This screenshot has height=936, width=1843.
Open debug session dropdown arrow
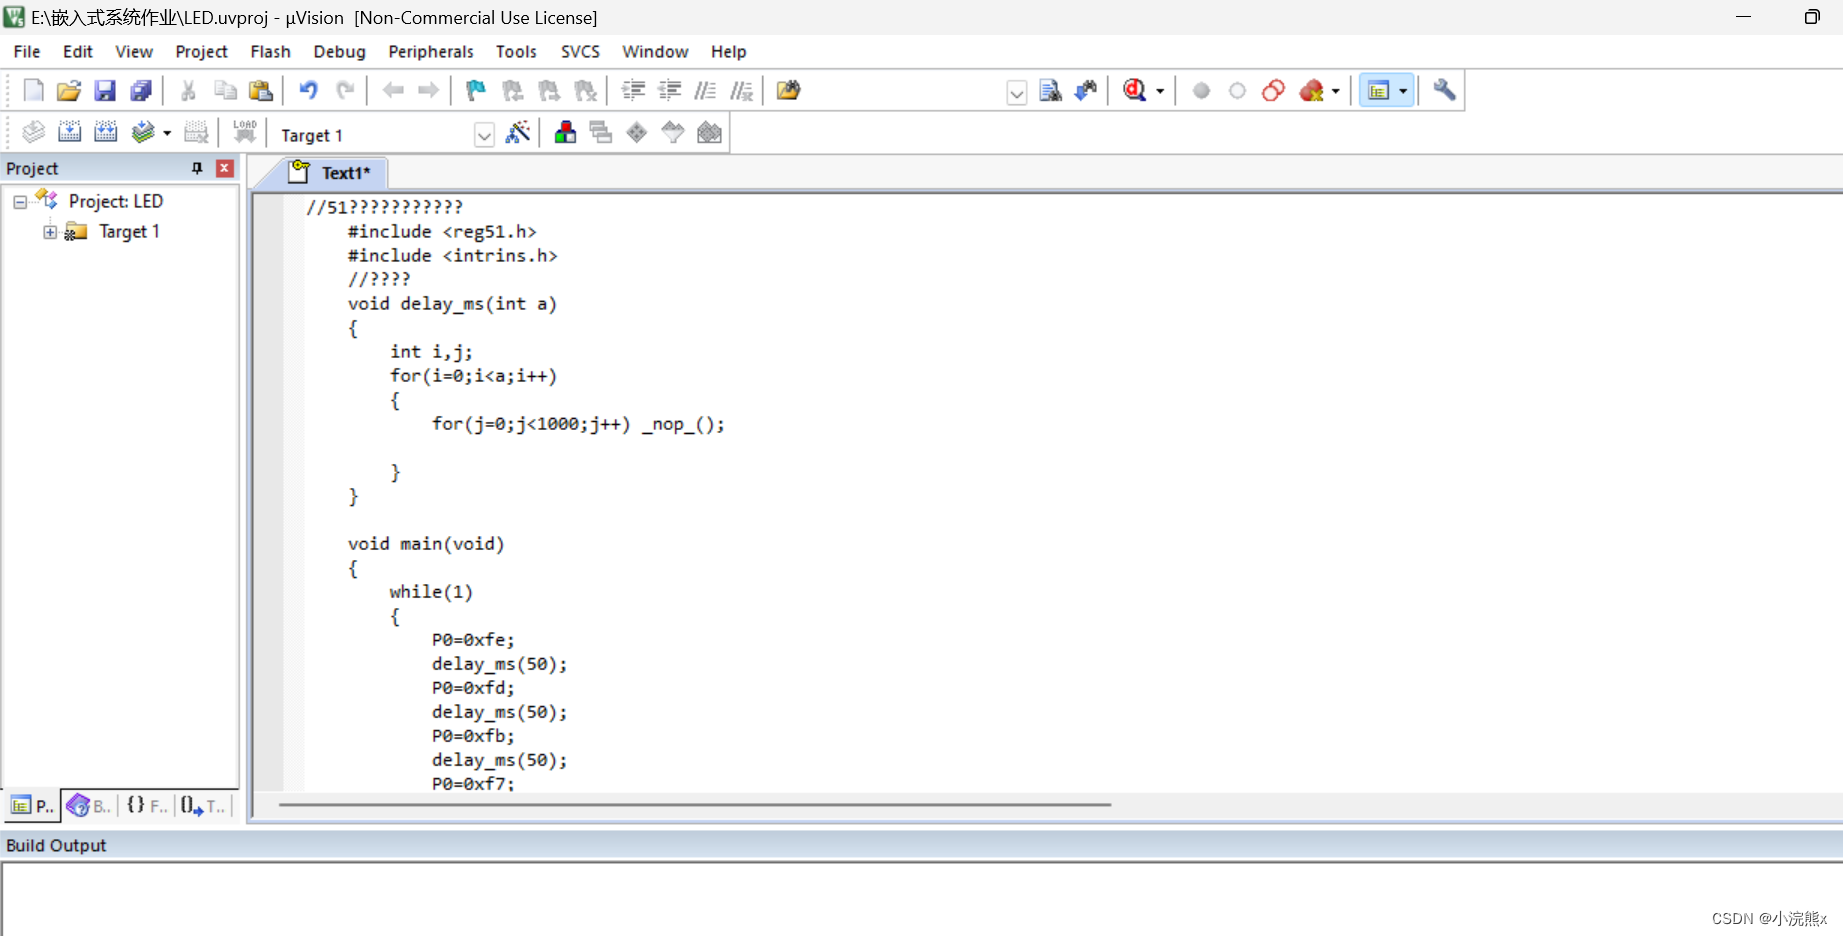coord(1160,92)
